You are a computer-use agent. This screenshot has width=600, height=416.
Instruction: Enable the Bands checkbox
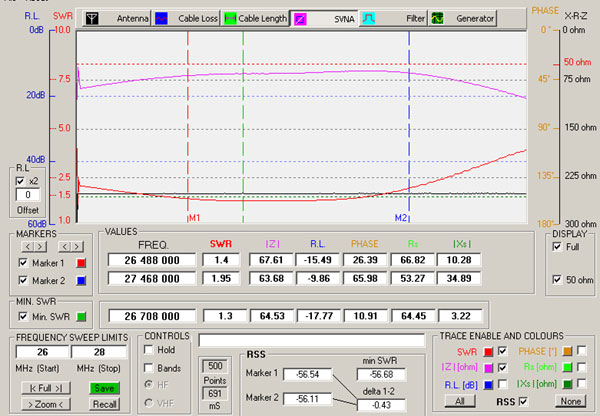click(x=149, y=368)
